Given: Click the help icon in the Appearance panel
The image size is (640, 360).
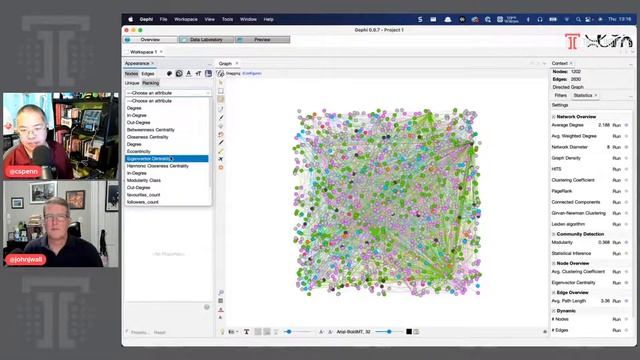Looking at the screenshot, I should pos(207,307).
